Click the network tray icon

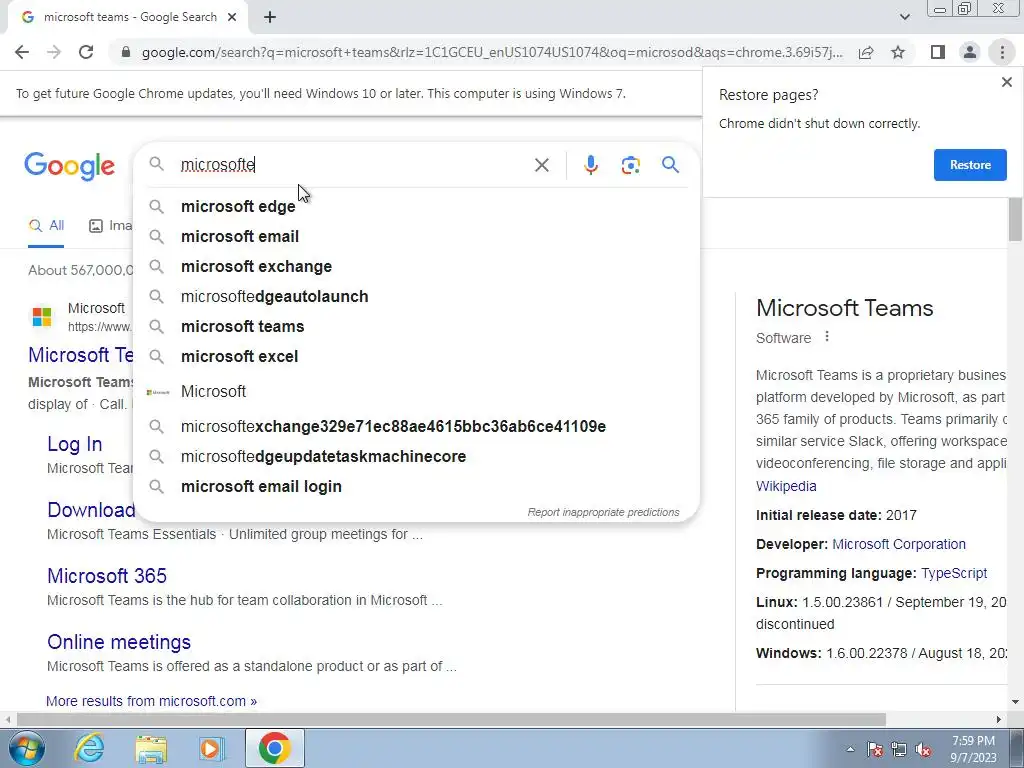pyautogui.click(x=899, y=749)
